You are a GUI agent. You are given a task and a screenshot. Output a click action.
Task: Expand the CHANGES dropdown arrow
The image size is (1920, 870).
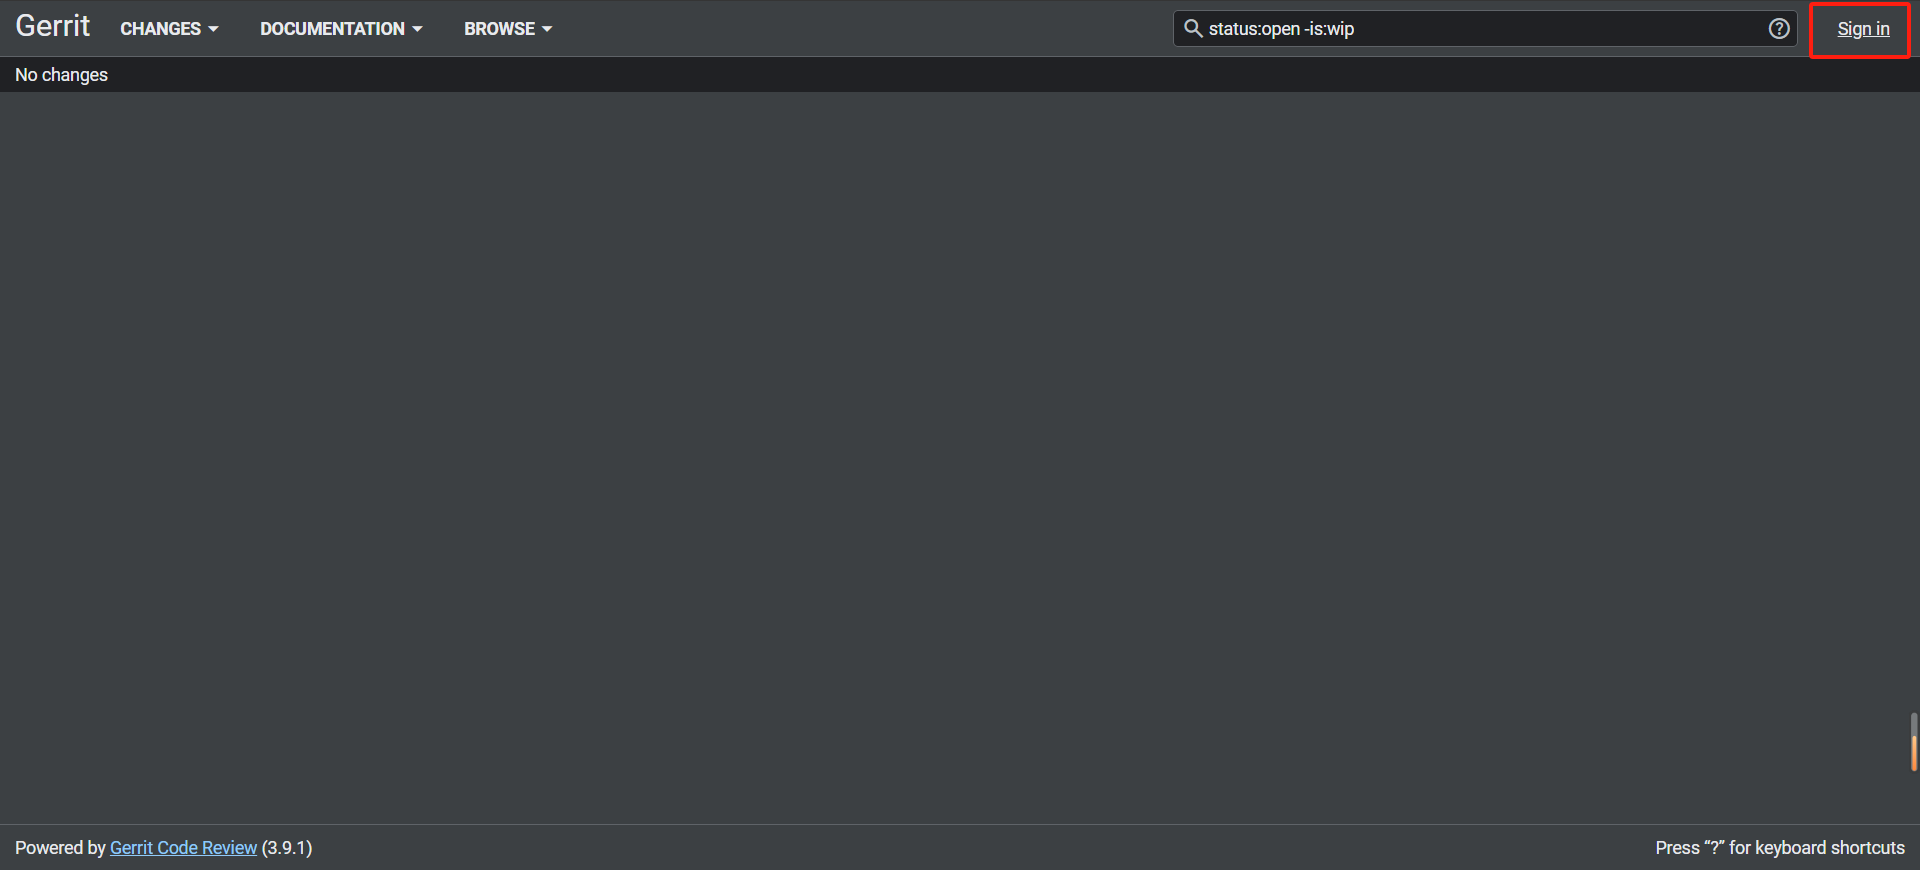point(213,30)
